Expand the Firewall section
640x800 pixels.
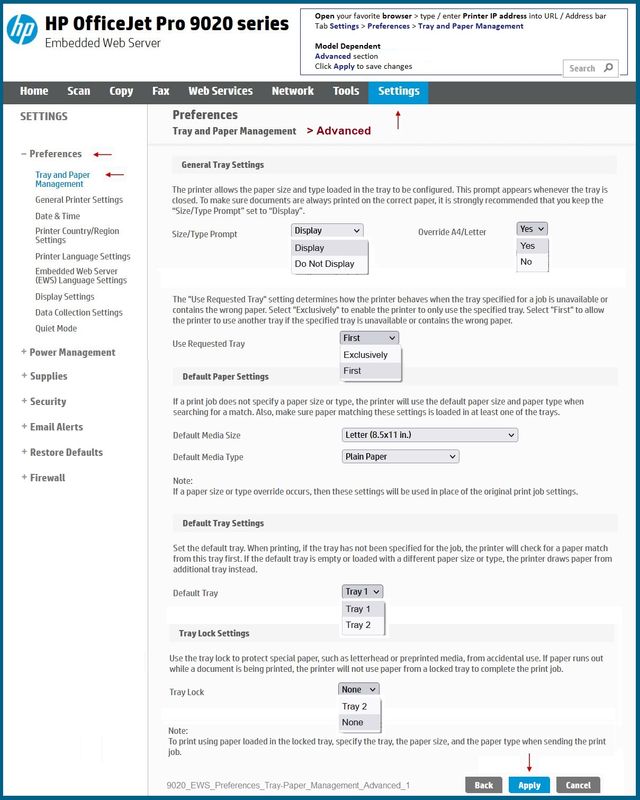(x=43, y=478)
